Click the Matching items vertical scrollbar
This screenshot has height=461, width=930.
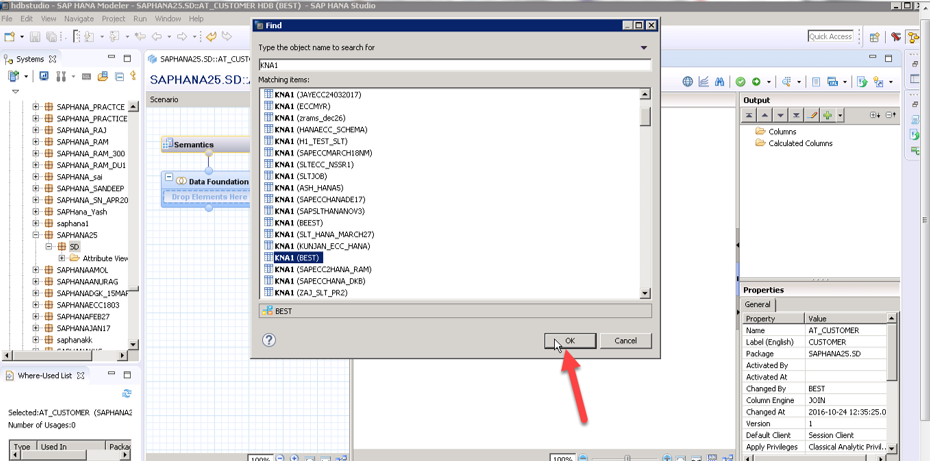[x=645, y=193]
